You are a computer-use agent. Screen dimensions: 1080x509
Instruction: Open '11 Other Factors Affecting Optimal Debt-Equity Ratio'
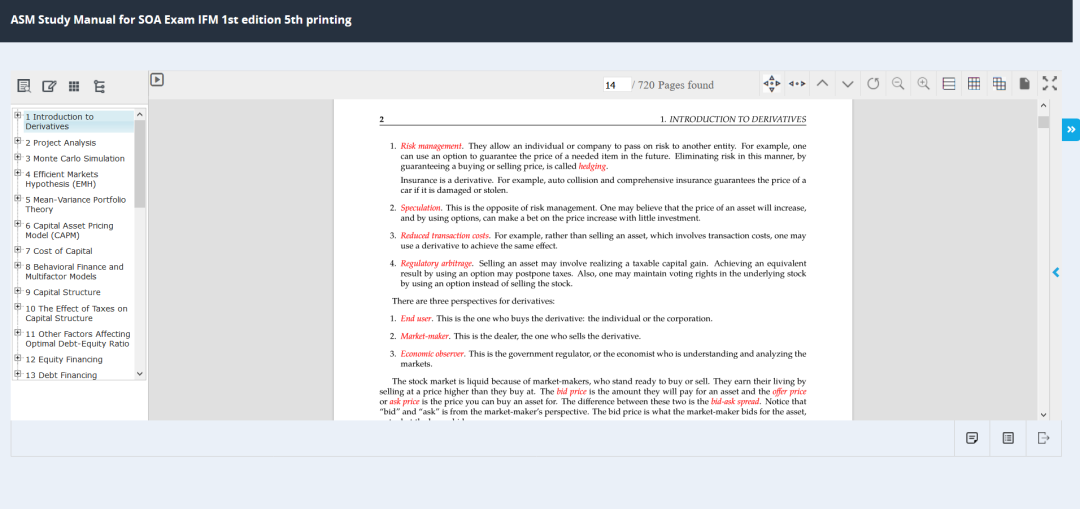(x=78, y=339)
